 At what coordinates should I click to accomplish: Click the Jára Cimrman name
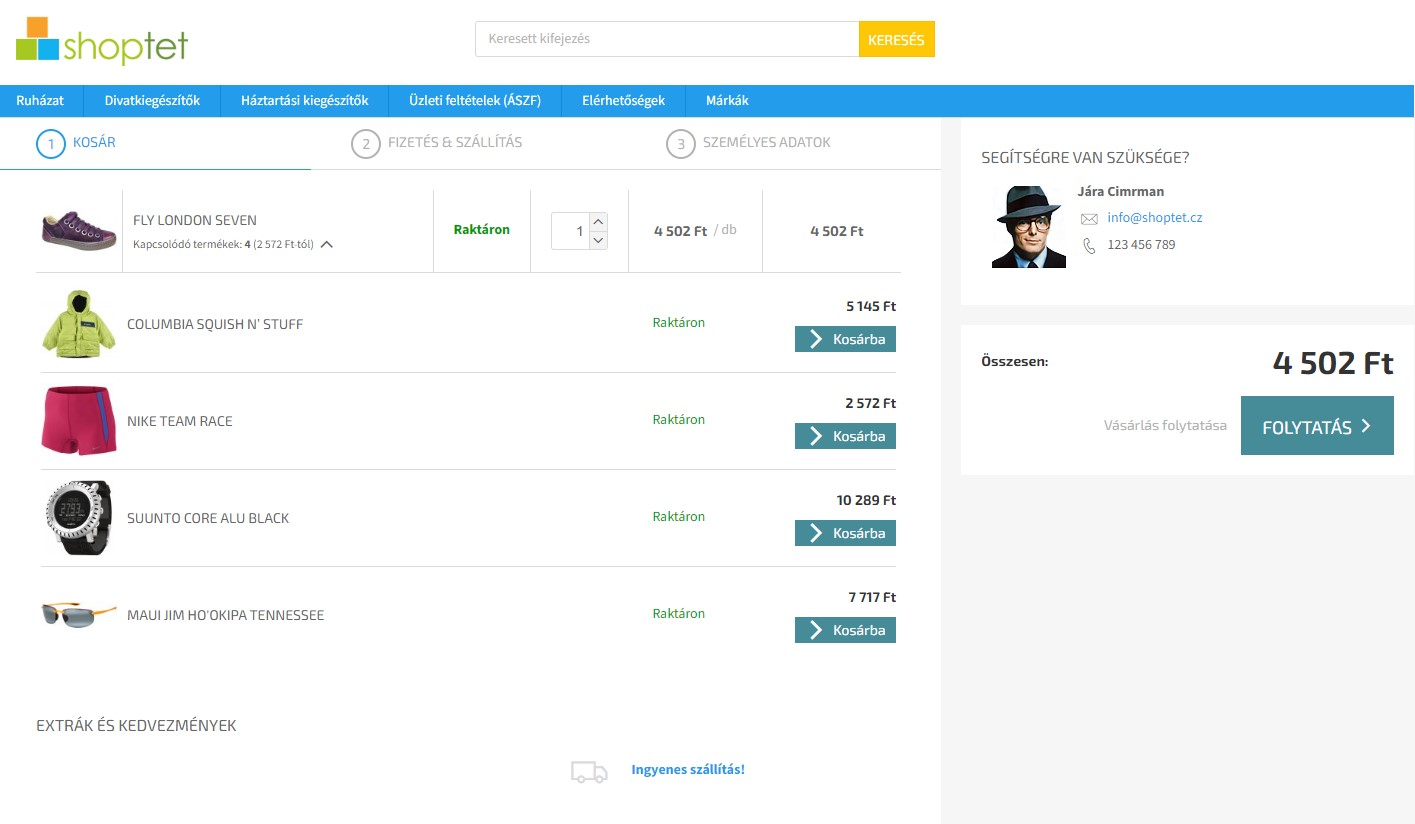click(1121, 192)
